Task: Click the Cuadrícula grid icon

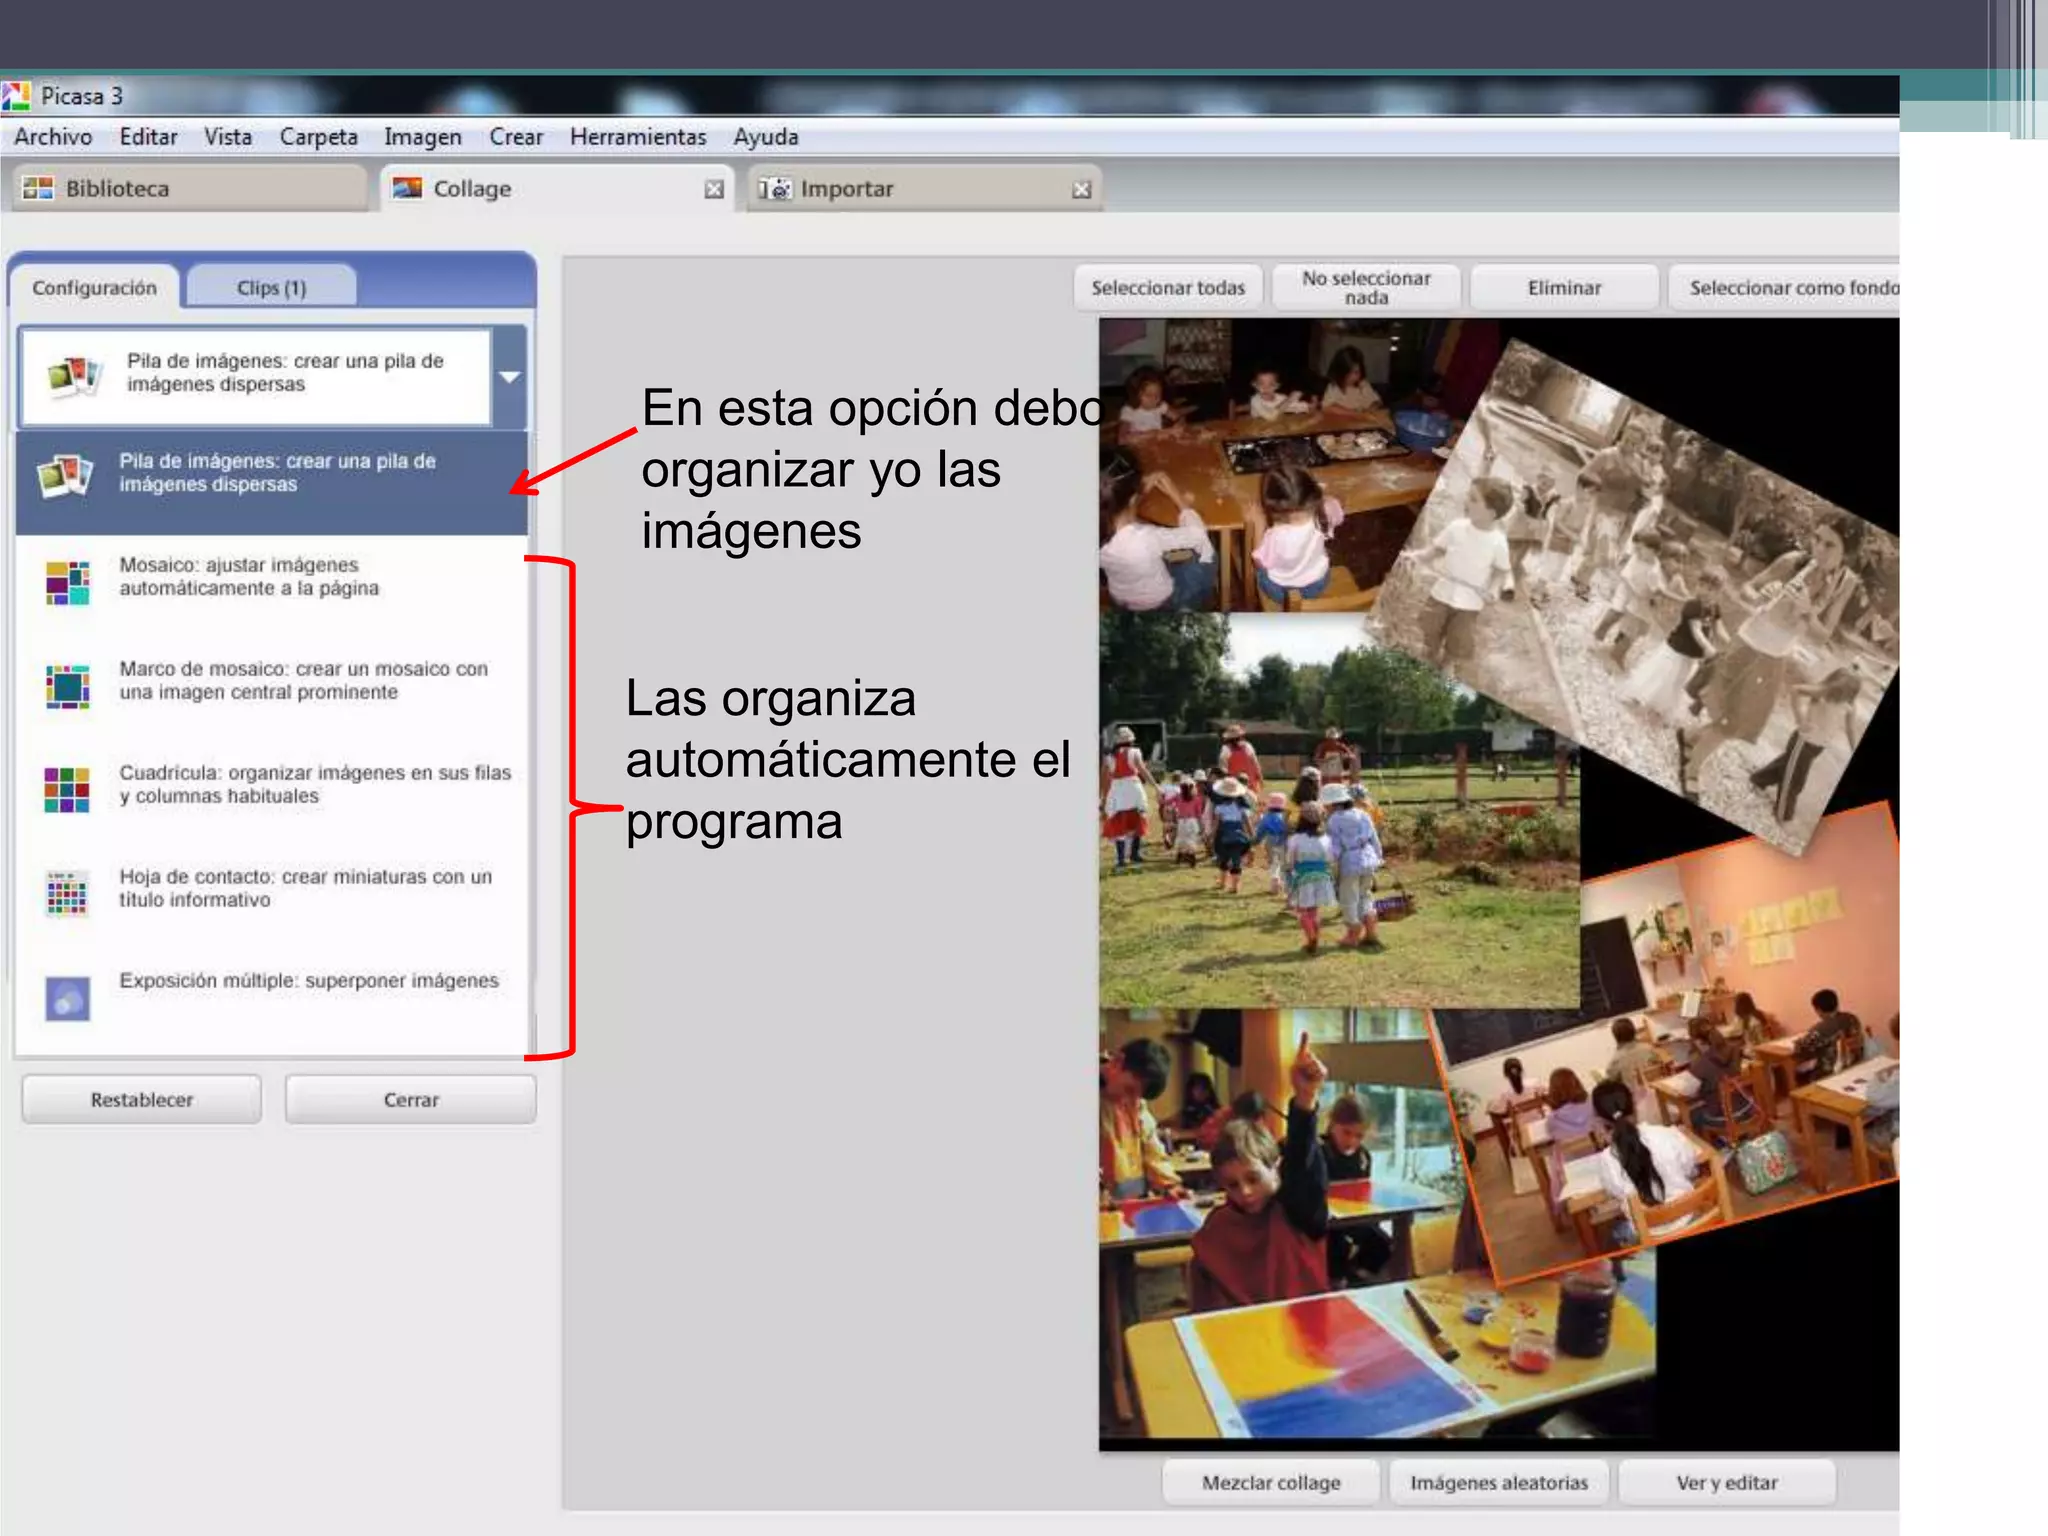Action: tap(68, 790)
